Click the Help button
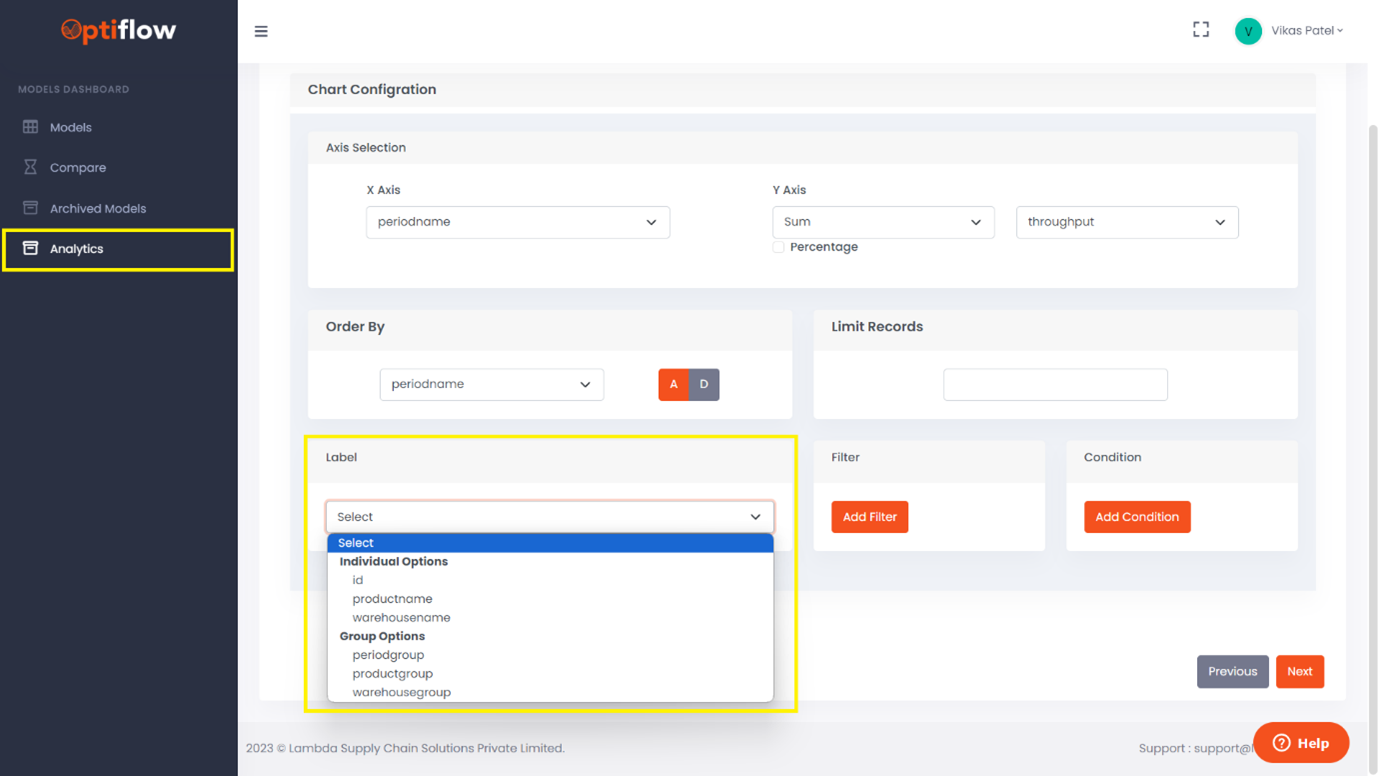This screenshot has height=776, width=1379. pos(1300,742)
